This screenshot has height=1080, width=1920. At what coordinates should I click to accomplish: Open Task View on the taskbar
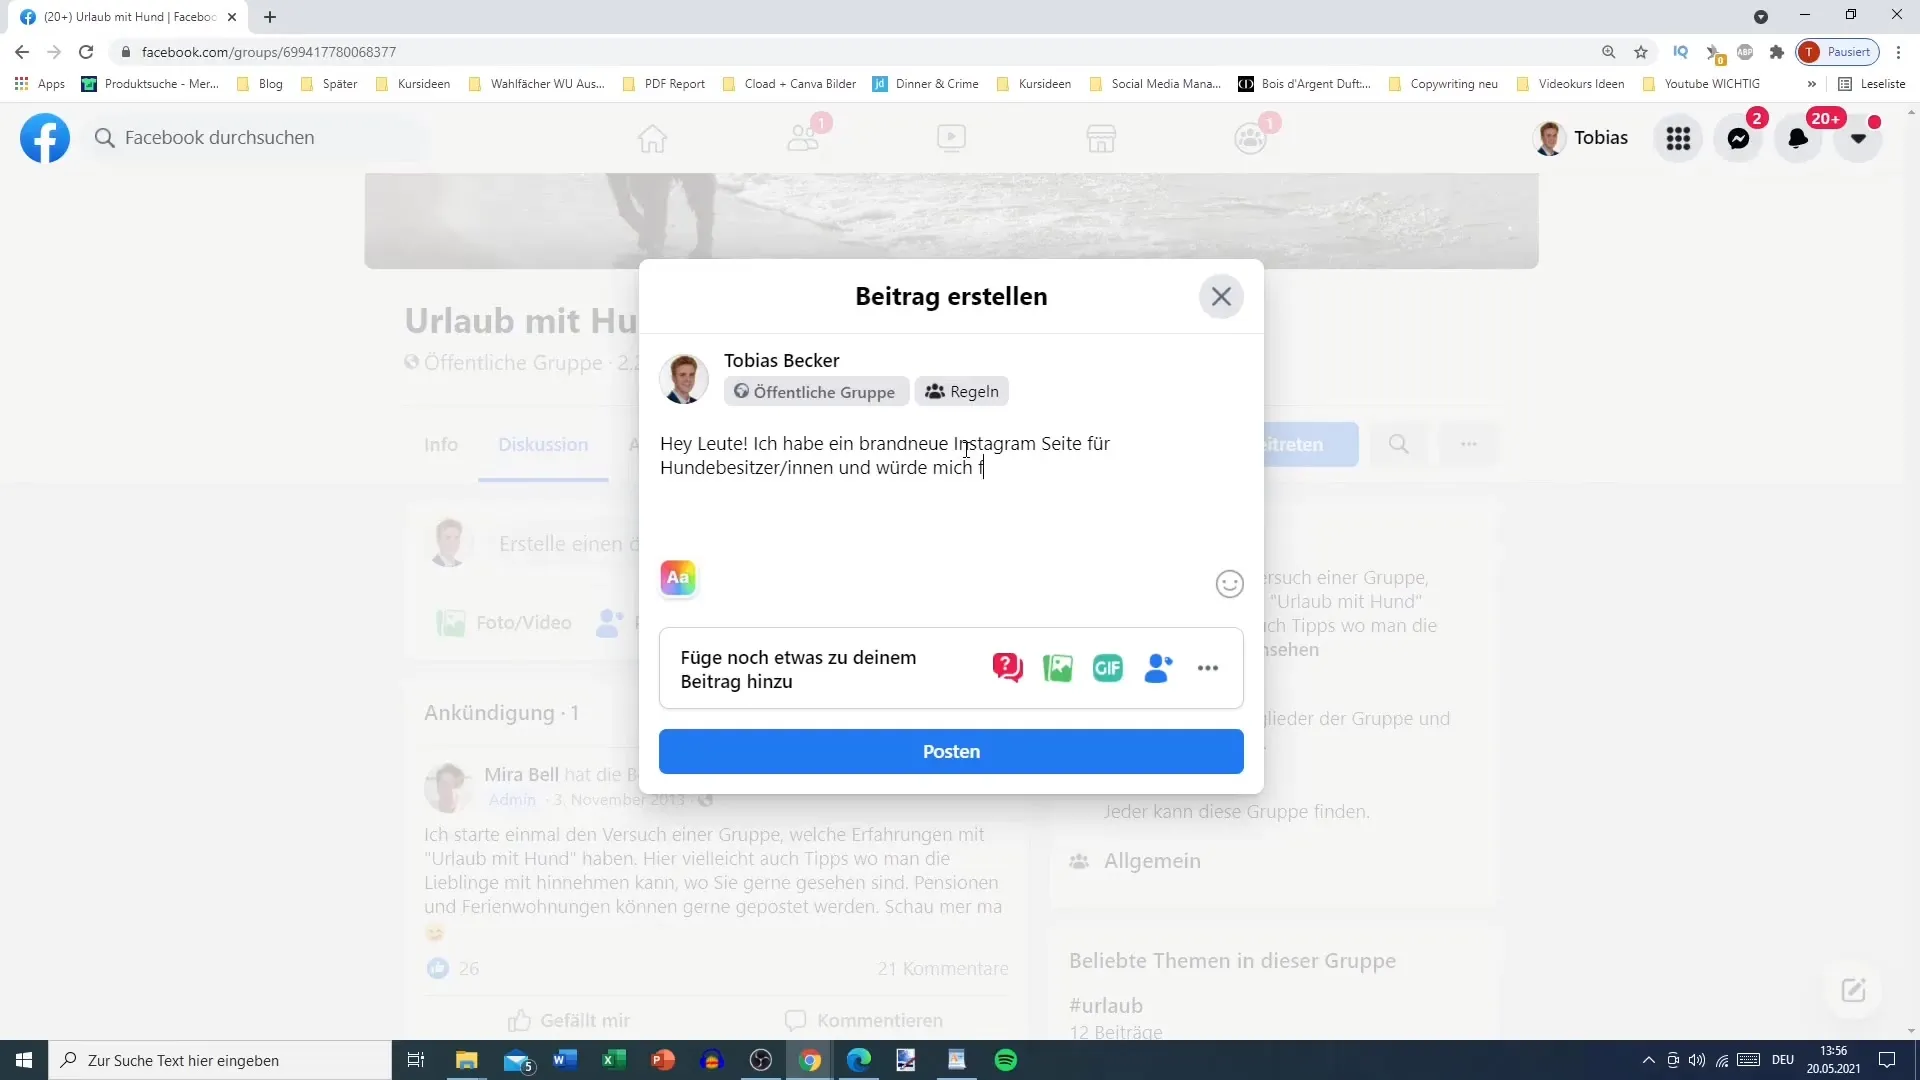click(x=416, y=1060)
